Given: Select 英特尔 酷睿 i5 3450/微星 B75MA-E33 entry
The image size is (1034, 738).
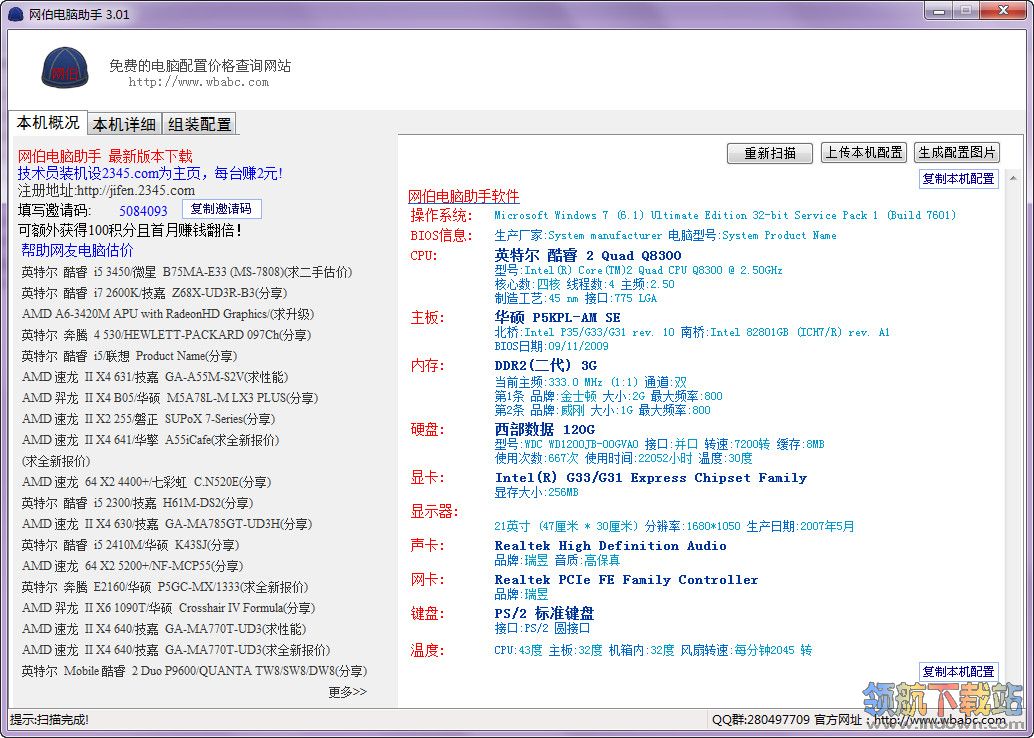Looking at the screenshot, I should (x=187, y=272).
